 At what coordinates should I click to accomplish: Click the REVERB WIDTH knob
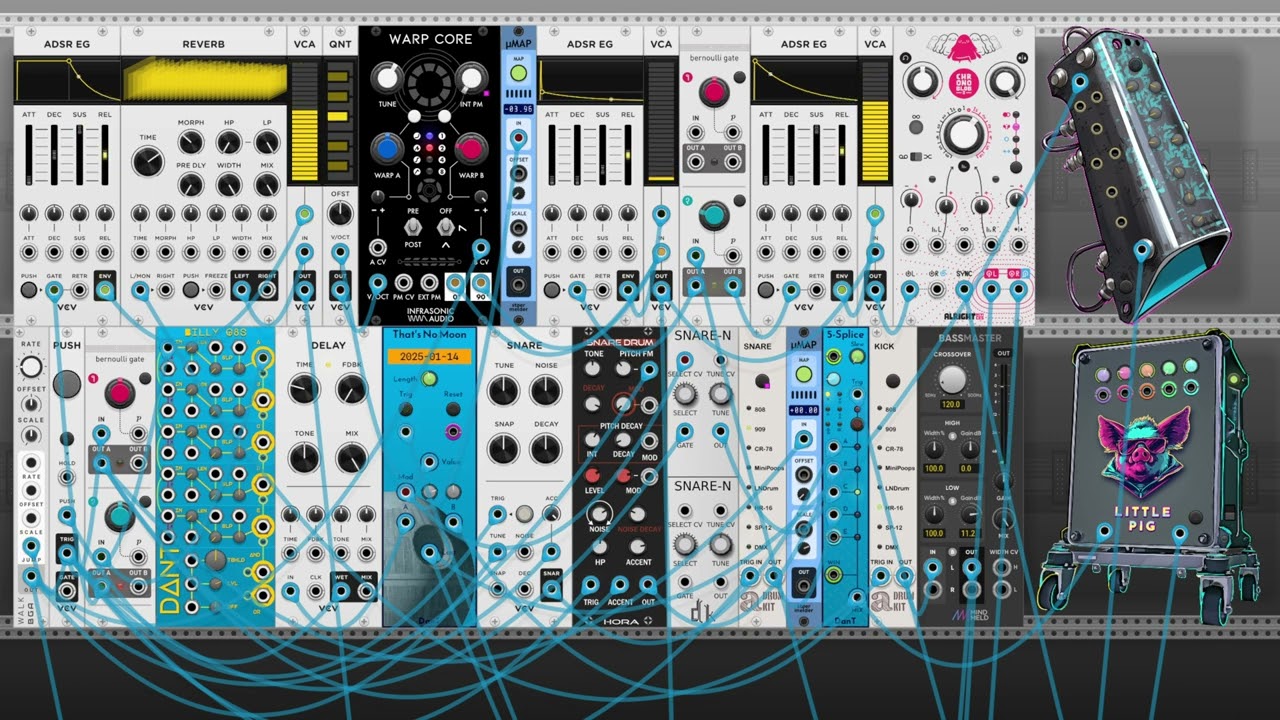point(229,185)
